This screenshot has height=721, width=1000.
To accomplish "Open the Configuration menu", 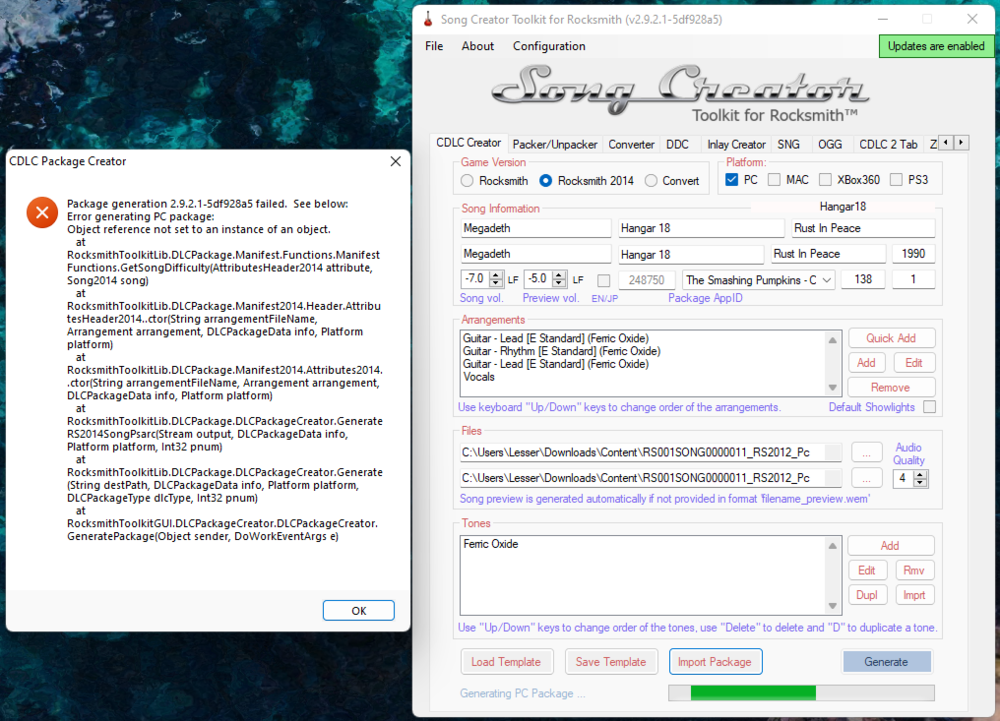I will pos(549,46).
